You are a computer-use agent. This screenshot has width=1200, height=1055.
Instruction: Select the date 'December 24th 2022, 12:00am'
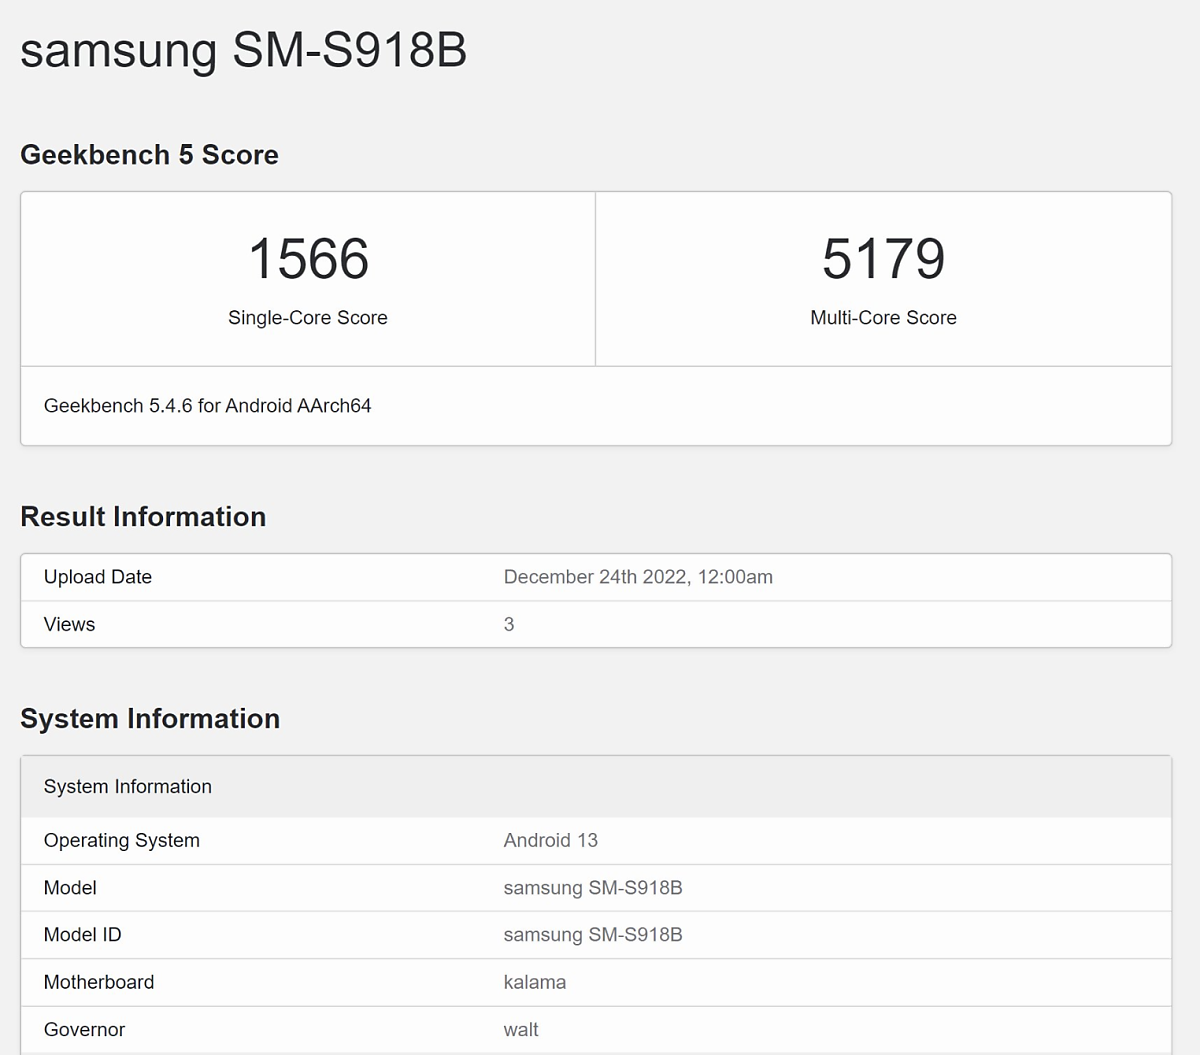coord(638,577)
